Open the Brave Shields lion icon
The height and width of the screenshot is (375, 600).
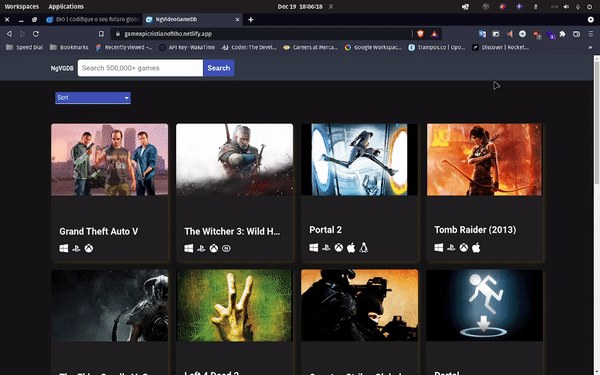[420, 34]
